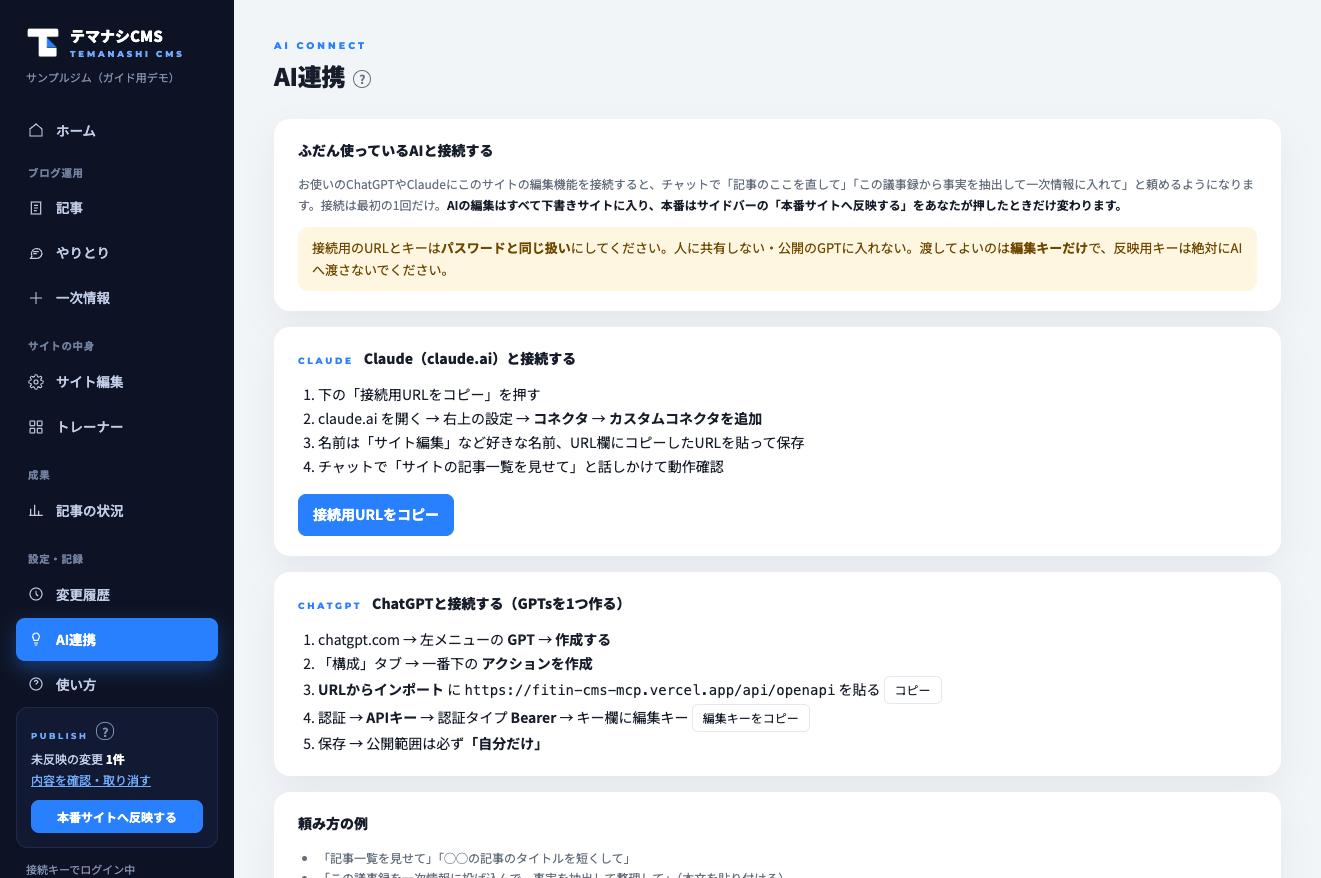The width and height of the screenshot is (1321, 878).
Task: Click the 記事の状況 bar chart icon
Action: click(36, 511)
